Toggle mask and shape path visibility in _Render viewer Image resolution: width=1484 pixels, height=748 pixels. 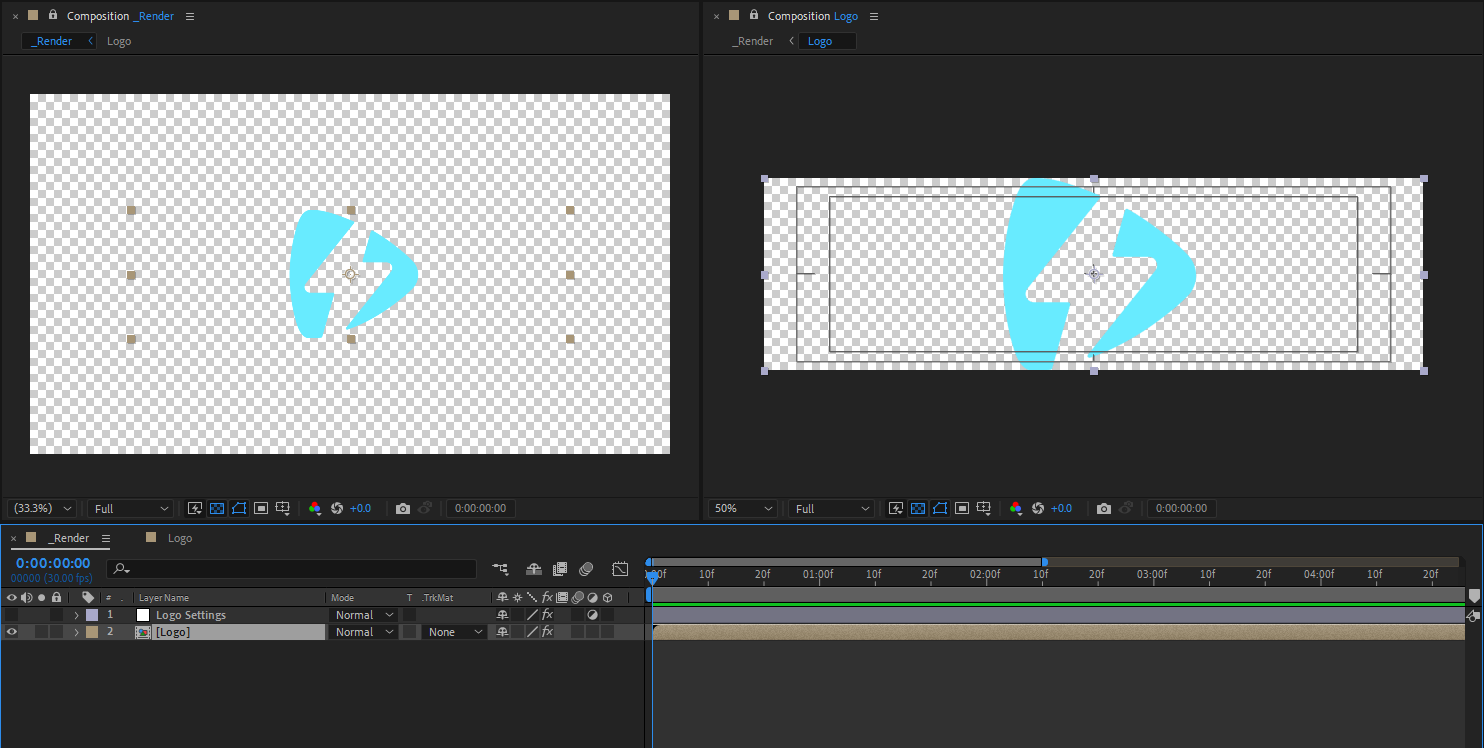(x=239, y=508)
